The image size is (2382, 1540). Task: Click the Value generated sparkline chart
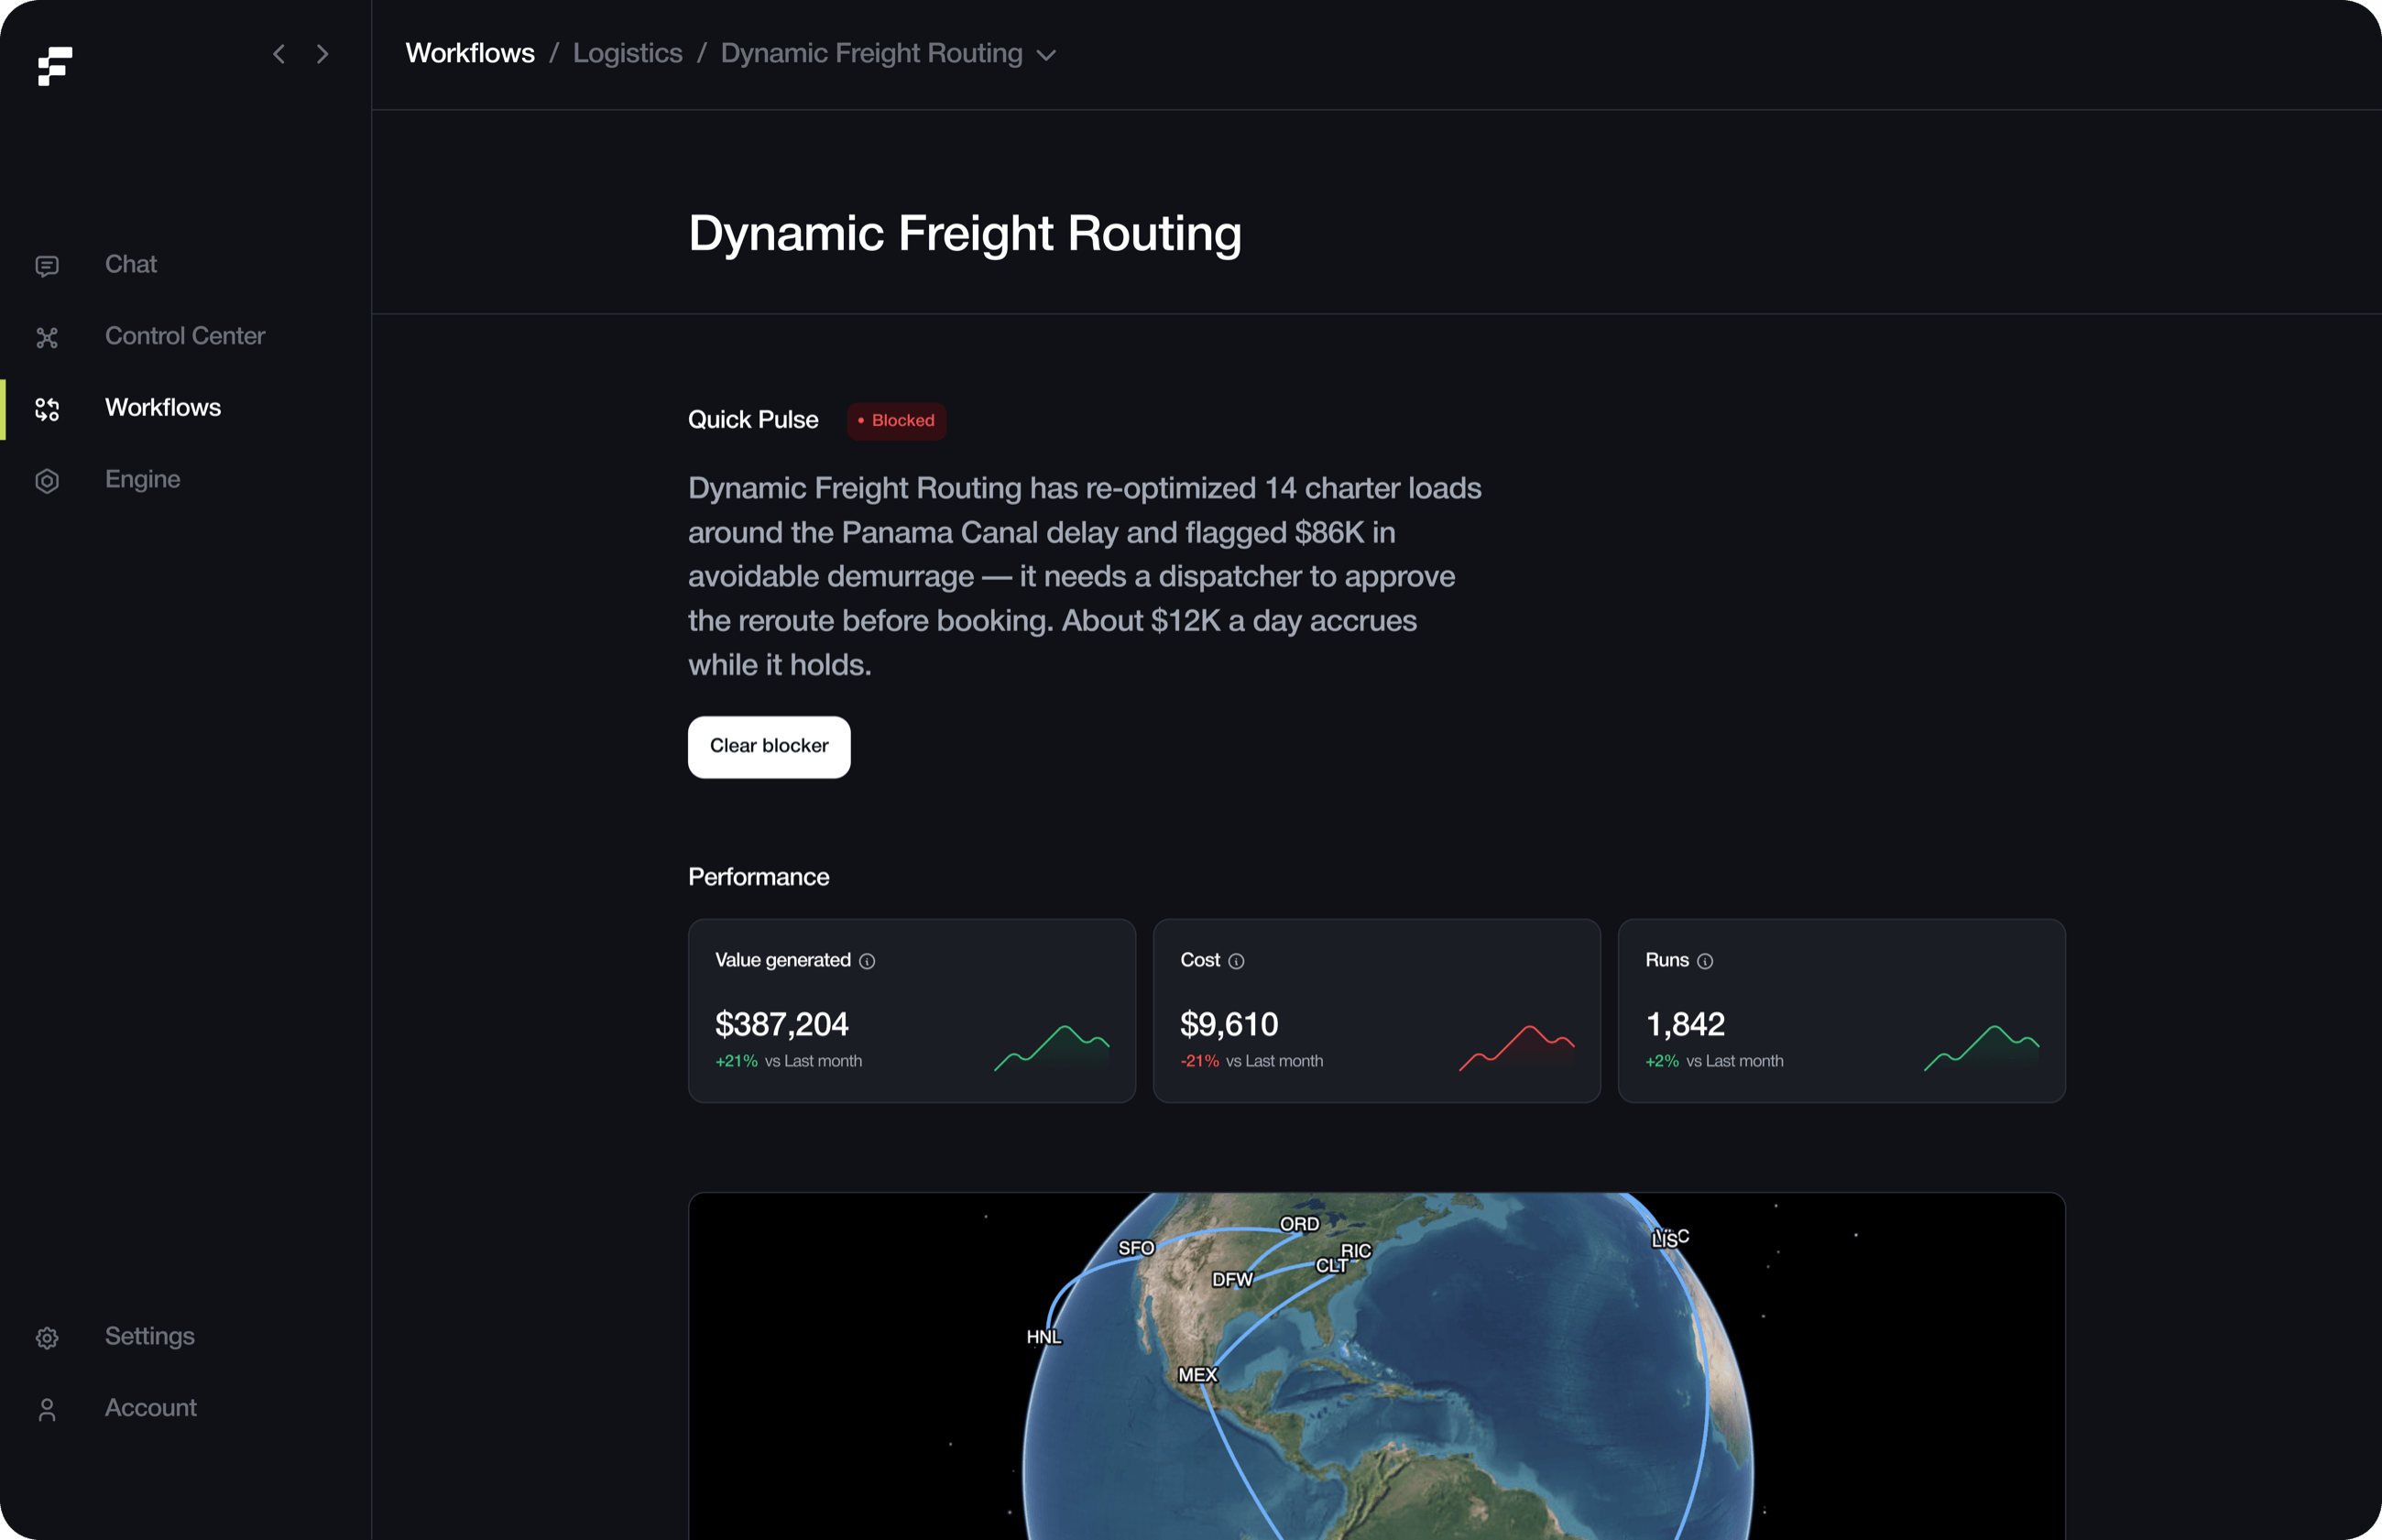[x=1051, y=1048]
